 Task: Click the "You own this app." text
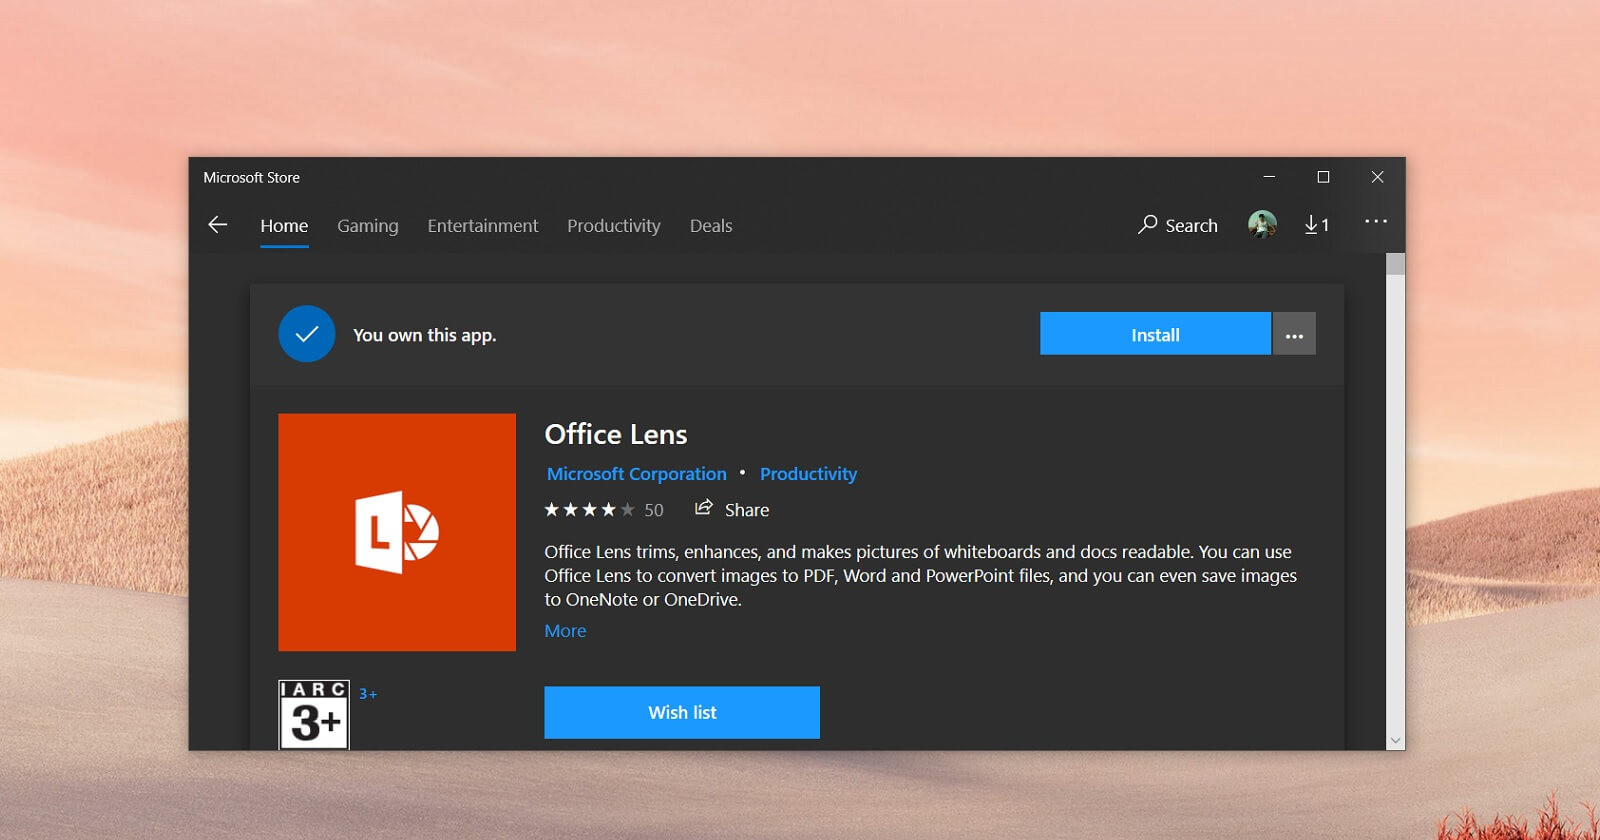point(424,335)
